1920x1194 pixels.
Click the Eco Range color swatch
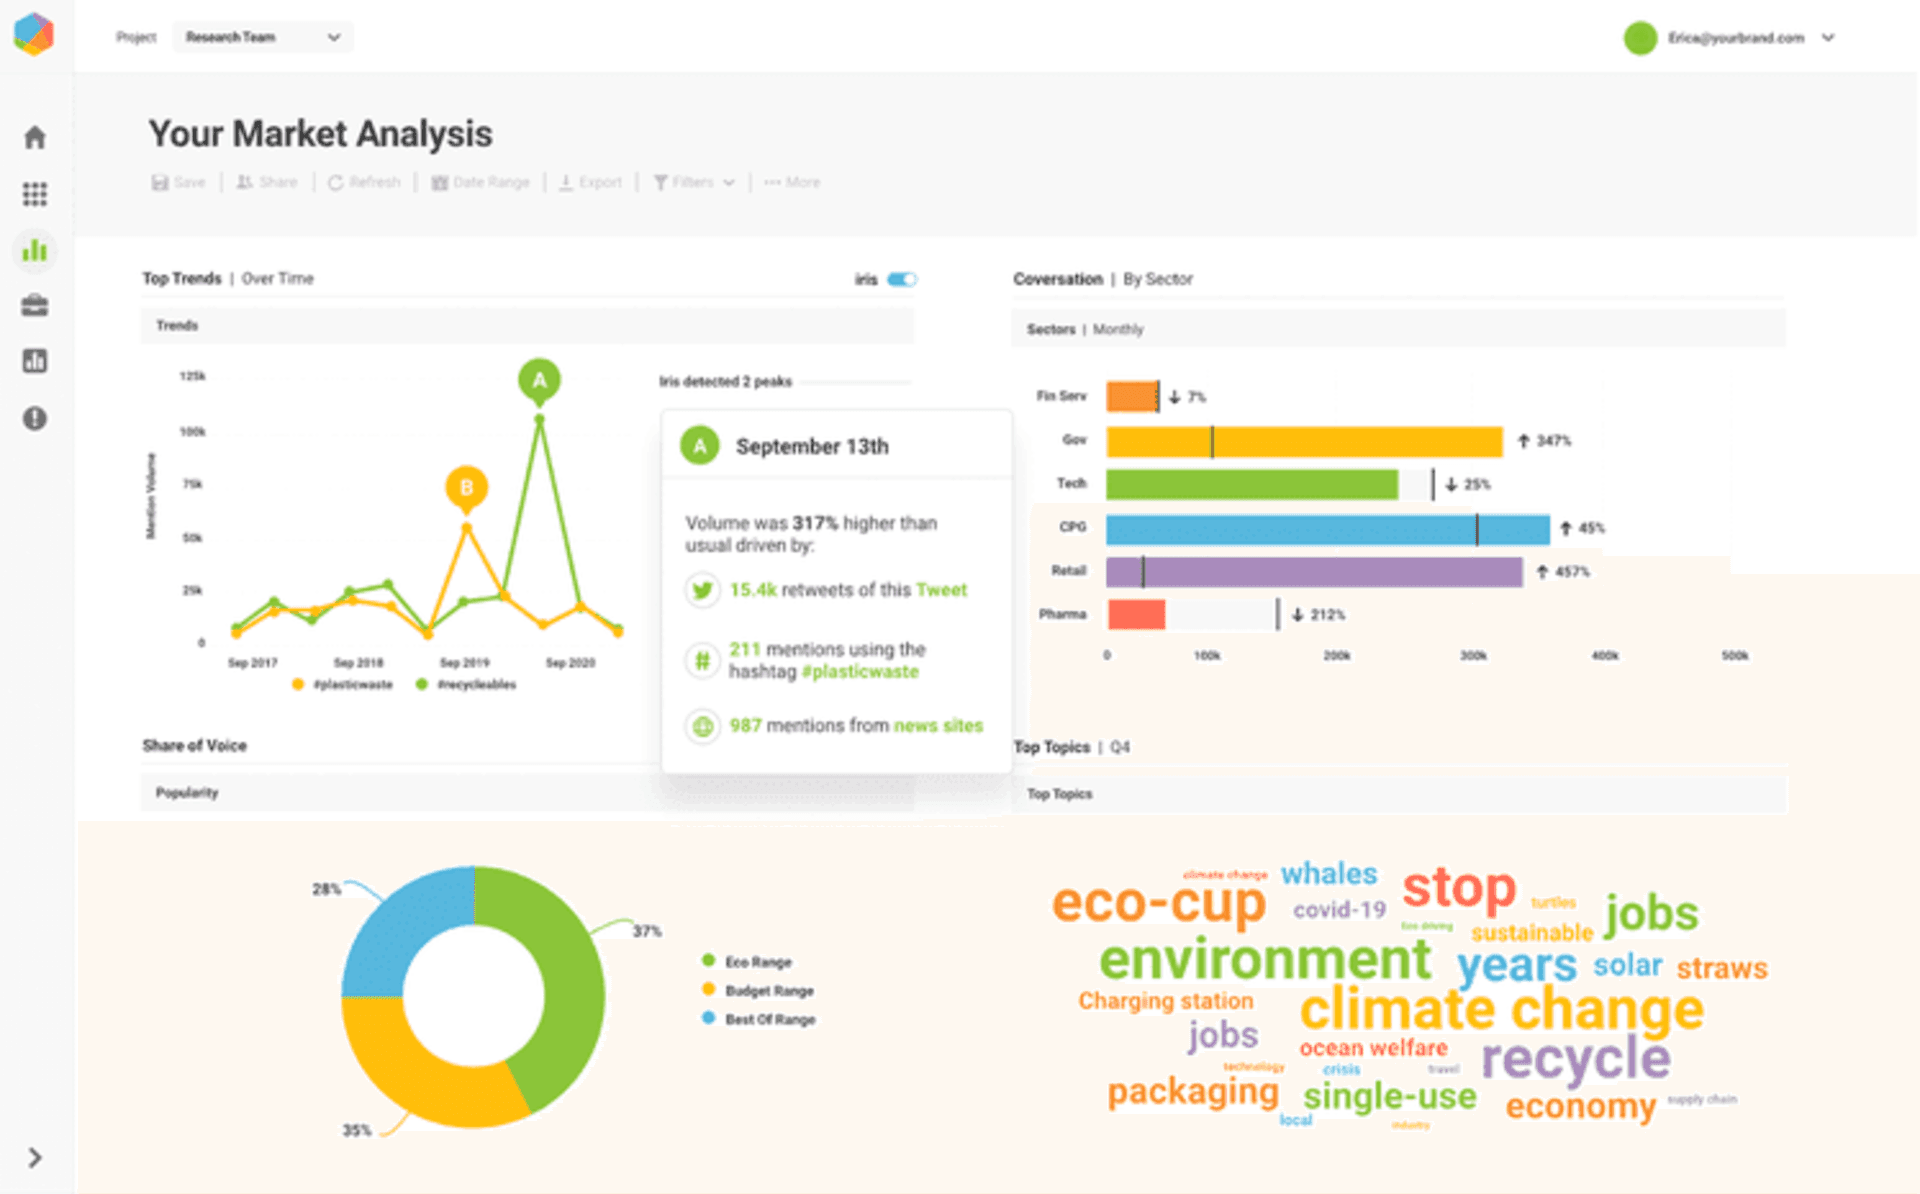pyautogui.click(x=710, y=961)
